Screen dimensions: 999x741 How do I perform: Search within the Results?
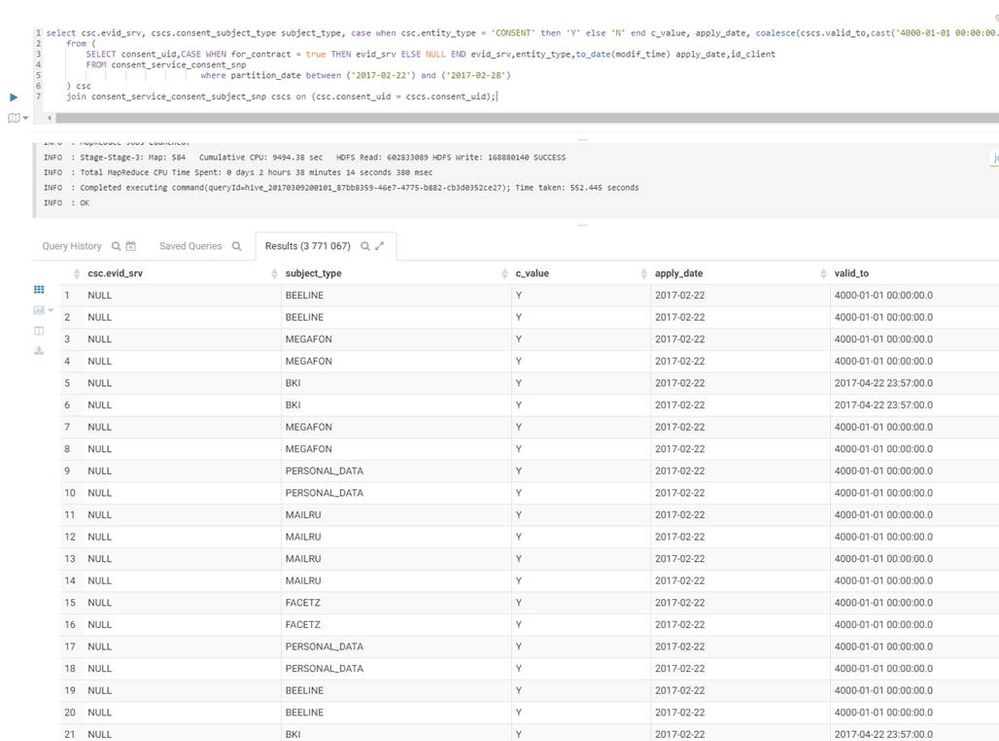pyautogui.click(x=365, y=246)
